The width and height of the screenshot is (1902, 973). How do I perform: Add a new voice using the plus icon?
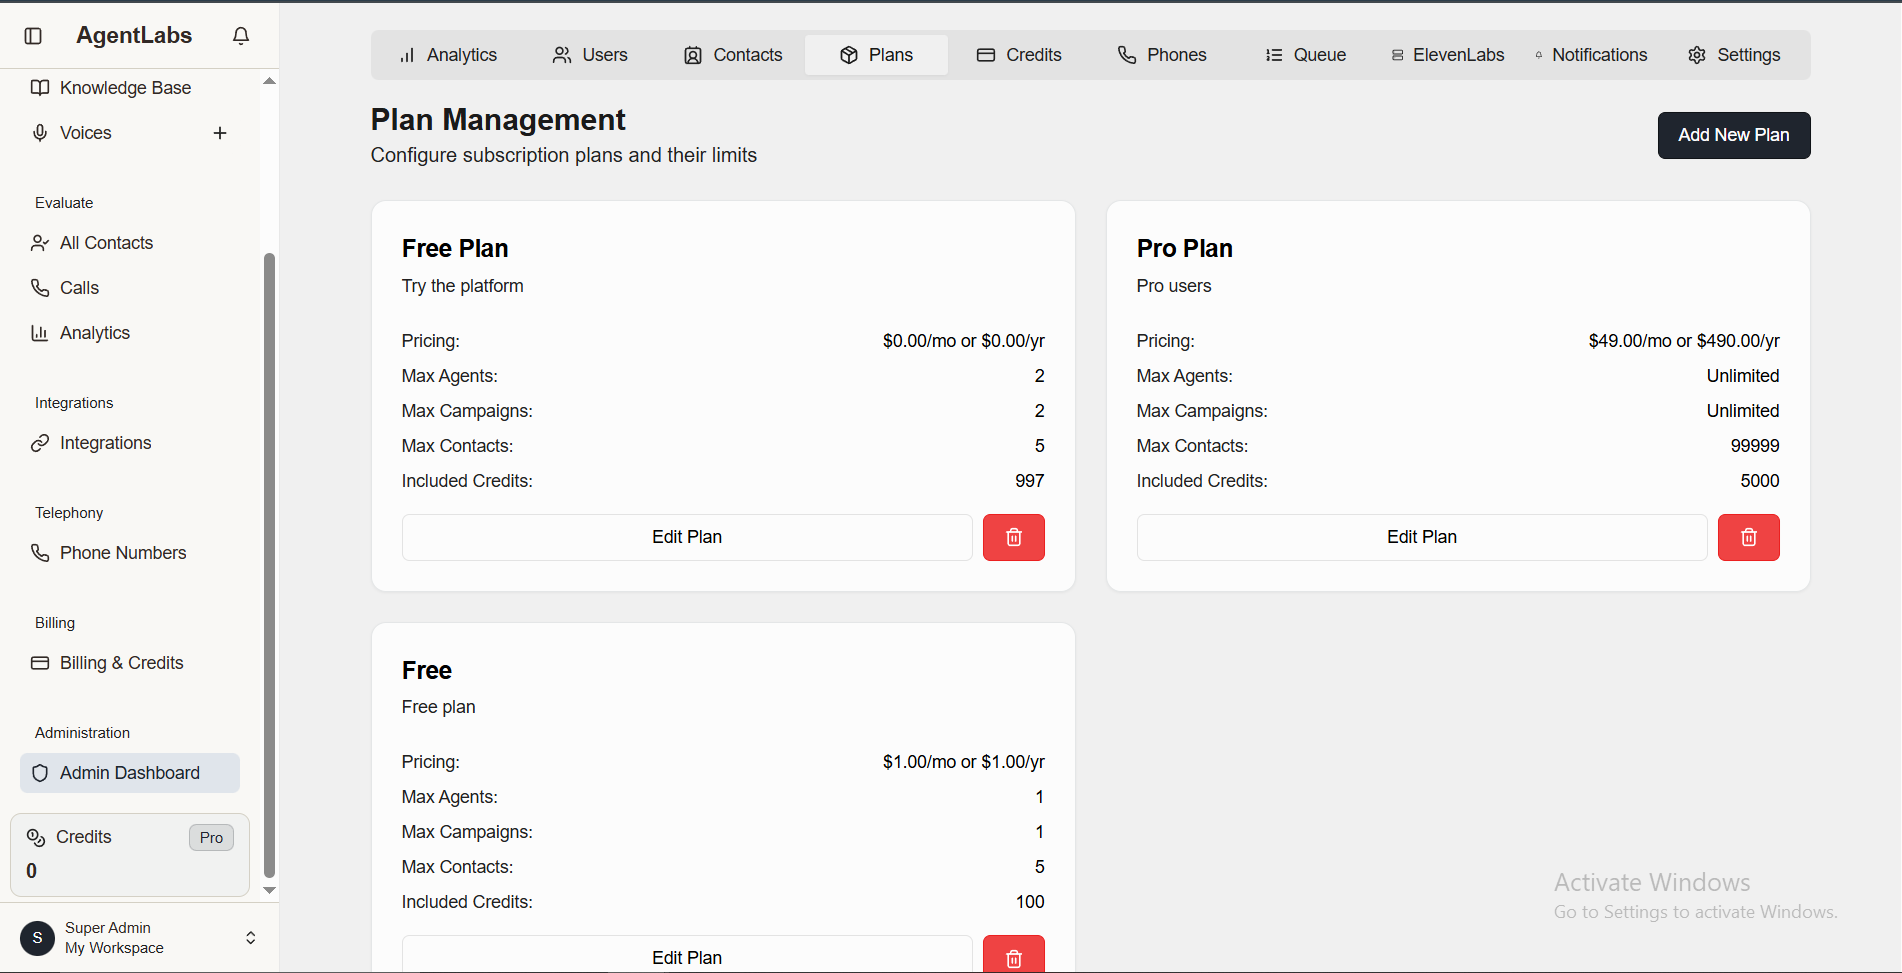(x=220, y=132)
